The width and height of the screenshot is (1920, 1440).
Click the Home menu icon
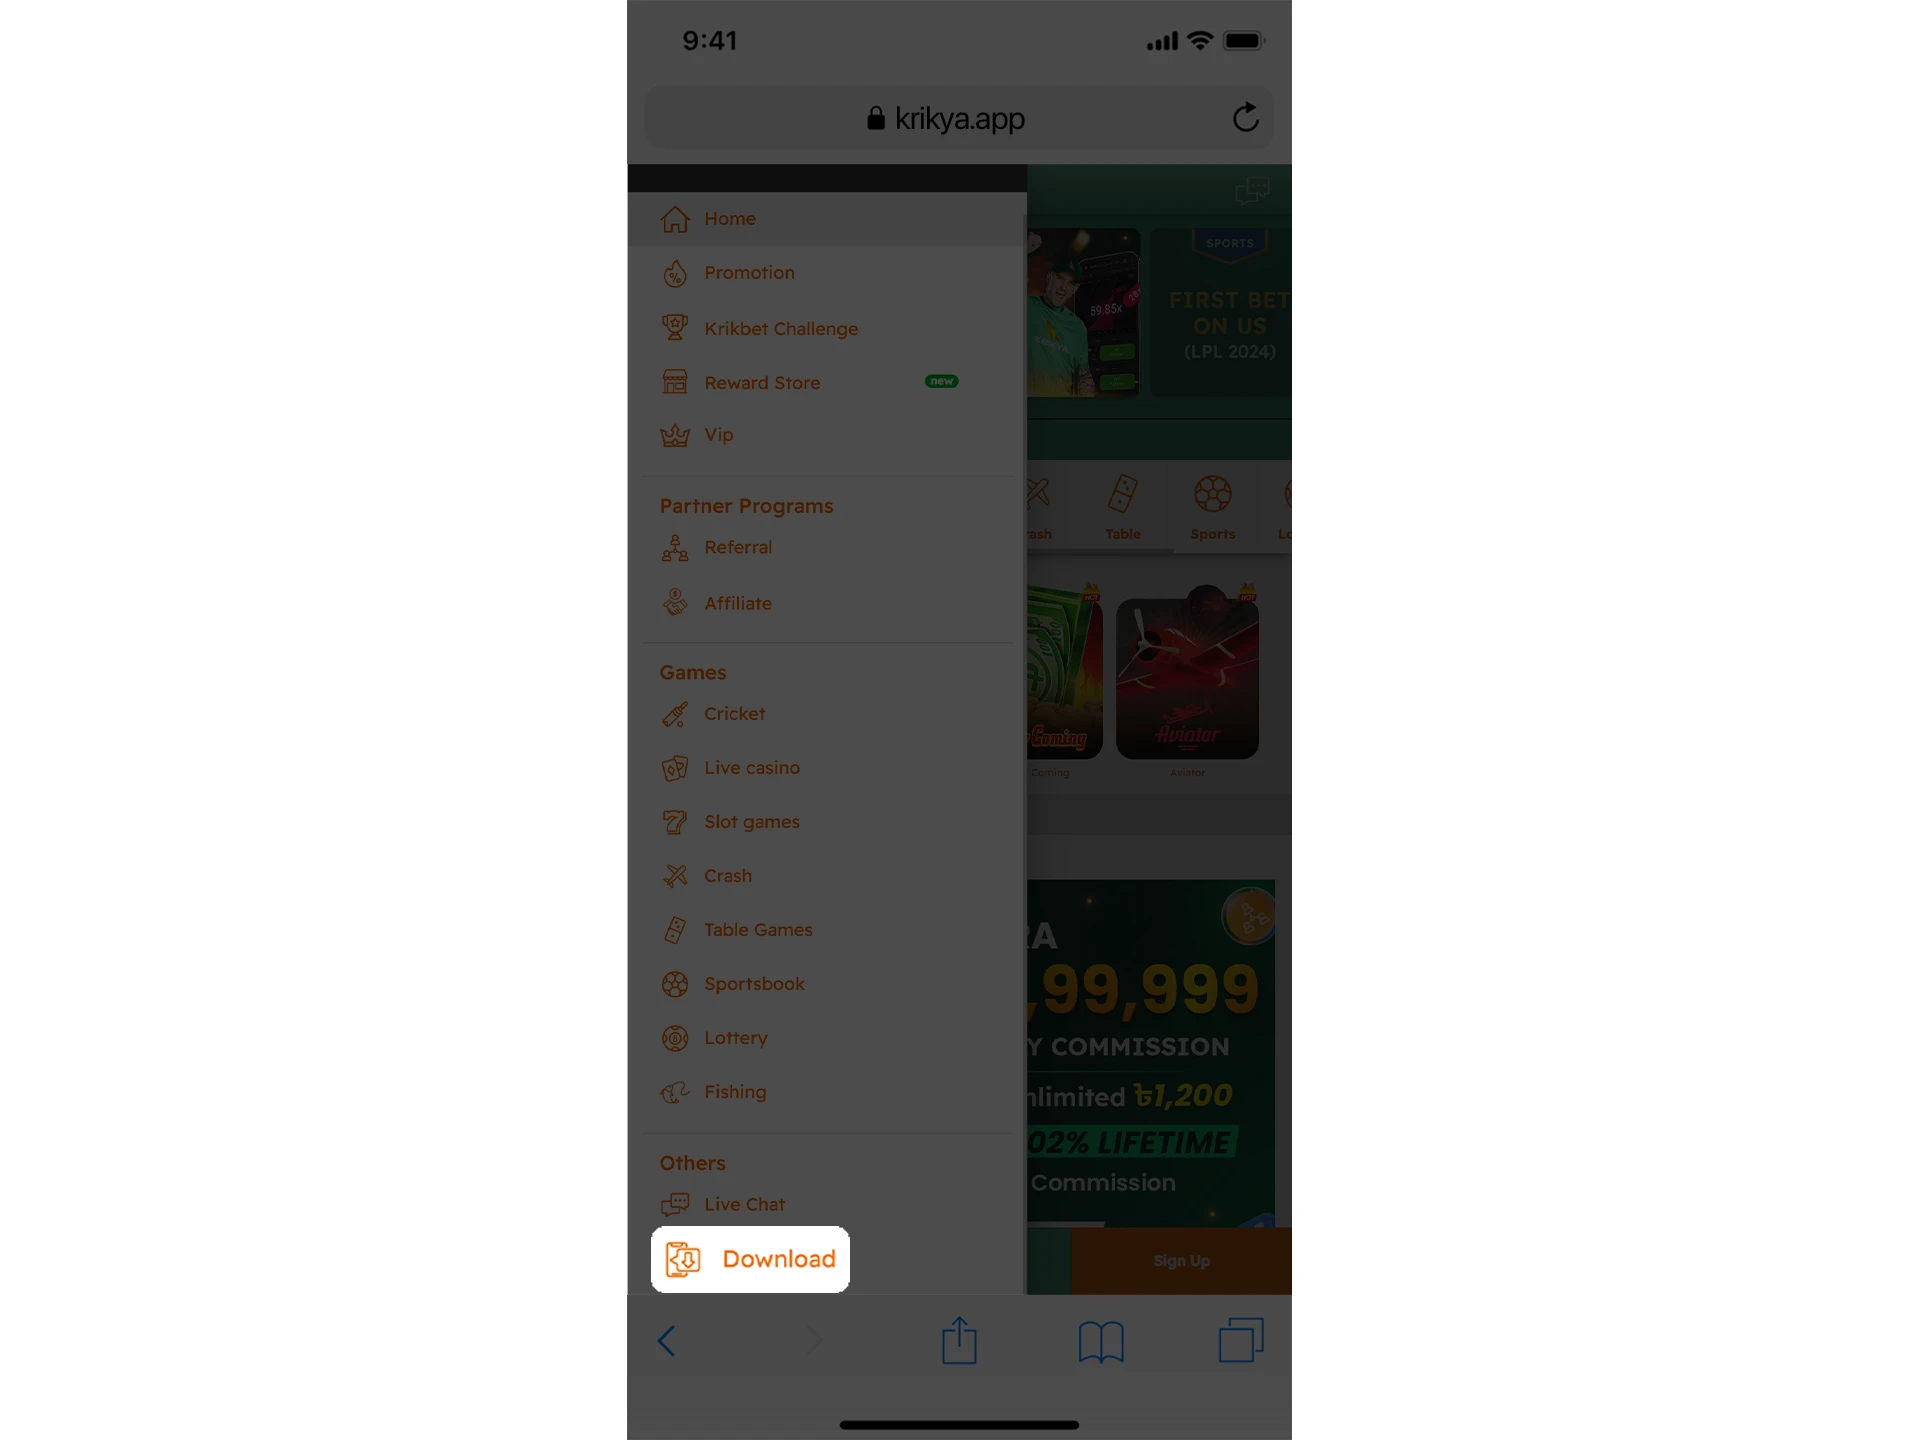coord(674,218)
